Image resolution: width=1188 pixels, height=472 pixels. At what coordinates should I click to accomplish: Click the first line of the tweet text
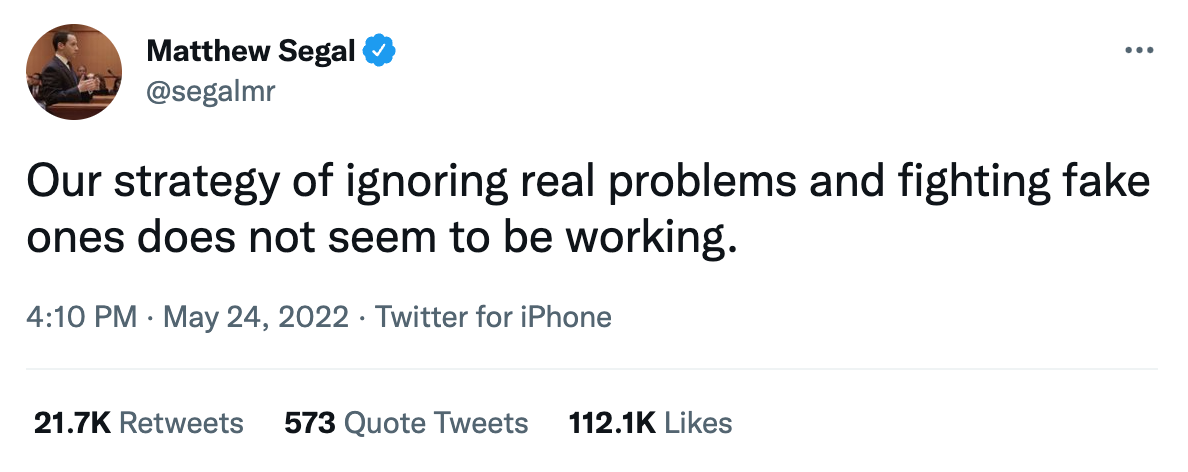point(589,183)
